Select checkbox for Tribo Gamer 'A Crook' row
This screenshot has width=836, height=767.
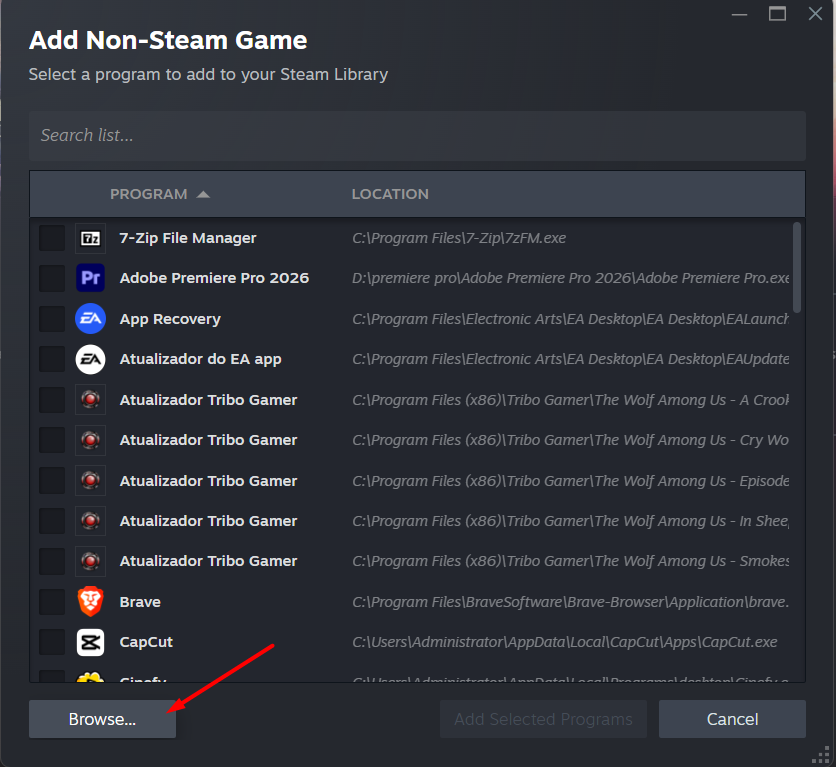click(52, 400)
